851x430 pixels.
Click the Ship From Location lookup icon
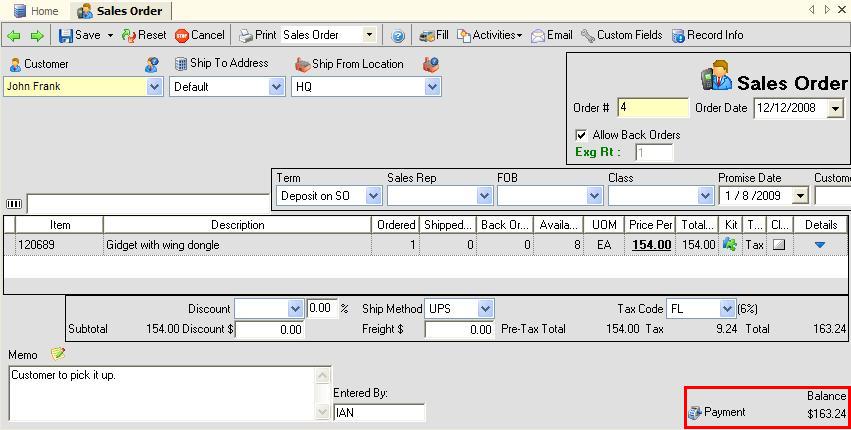[431, 64]
